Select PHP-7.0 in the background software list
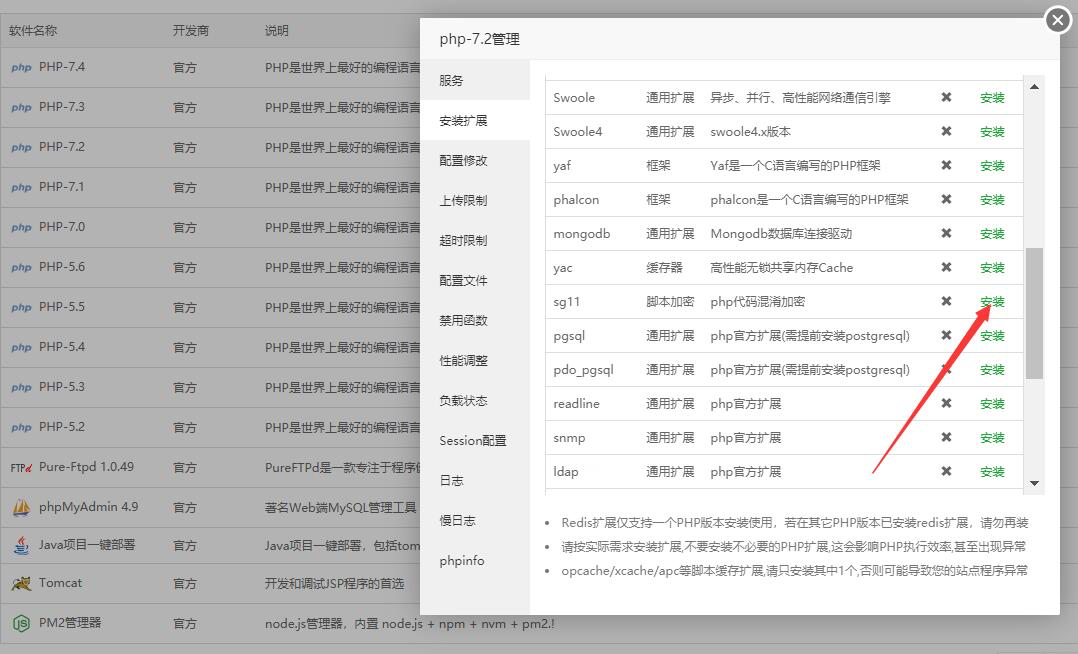This screenshot has height=654, width=1078. 62,226
